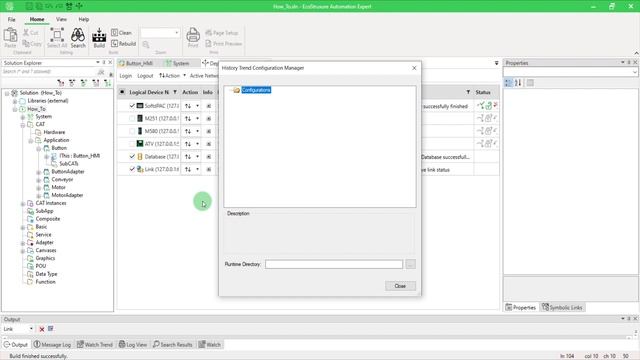Uncheck the Database device checkbox

pyautogui.click(x=132, y=157)
